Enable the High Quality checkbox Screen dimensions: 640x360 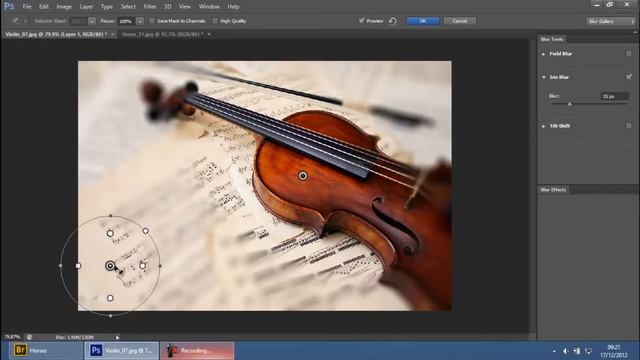(215, 21)
